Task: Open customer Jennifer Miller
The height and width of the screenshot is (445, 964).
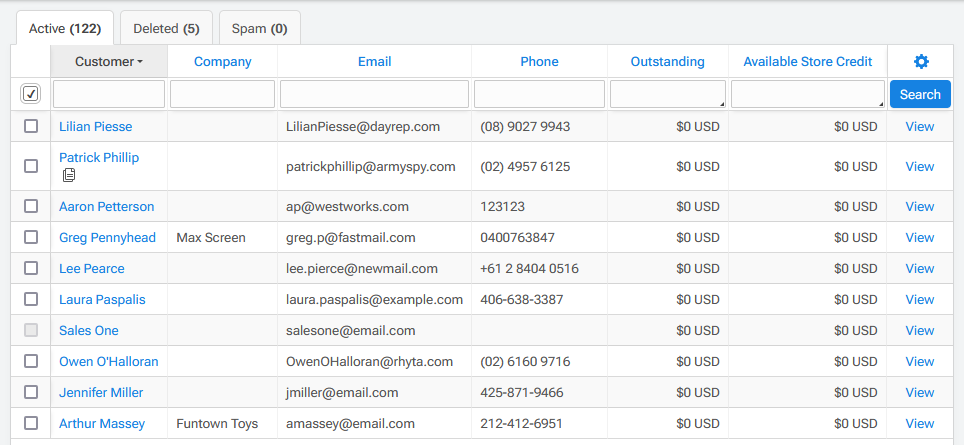Action: [101, 392]
